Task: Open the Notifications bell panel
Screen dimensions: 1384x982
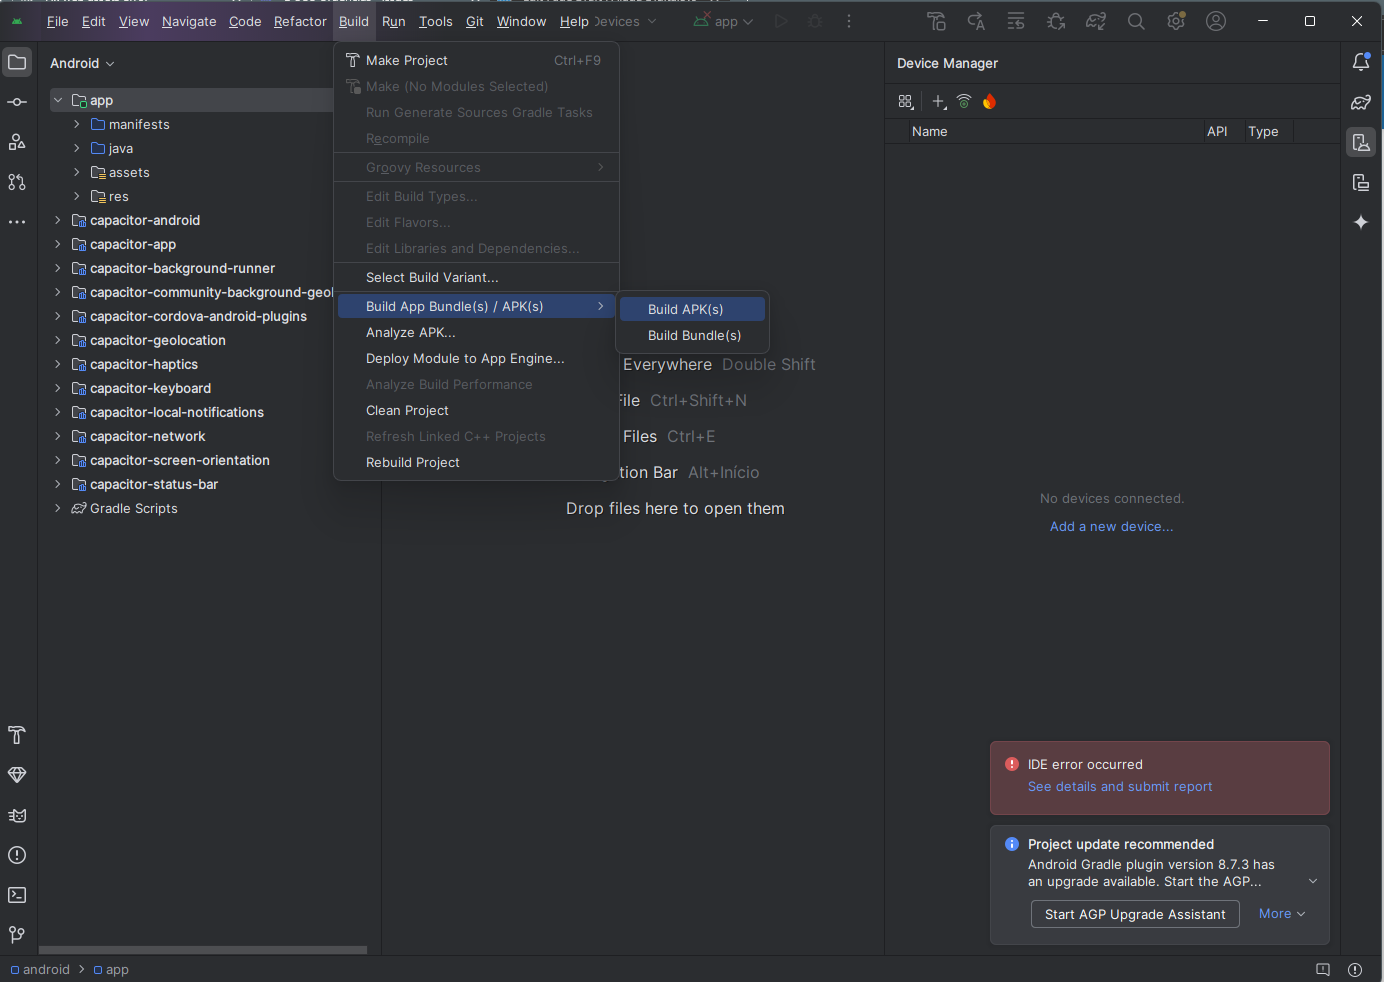Action: click(x=1361, y=62)
